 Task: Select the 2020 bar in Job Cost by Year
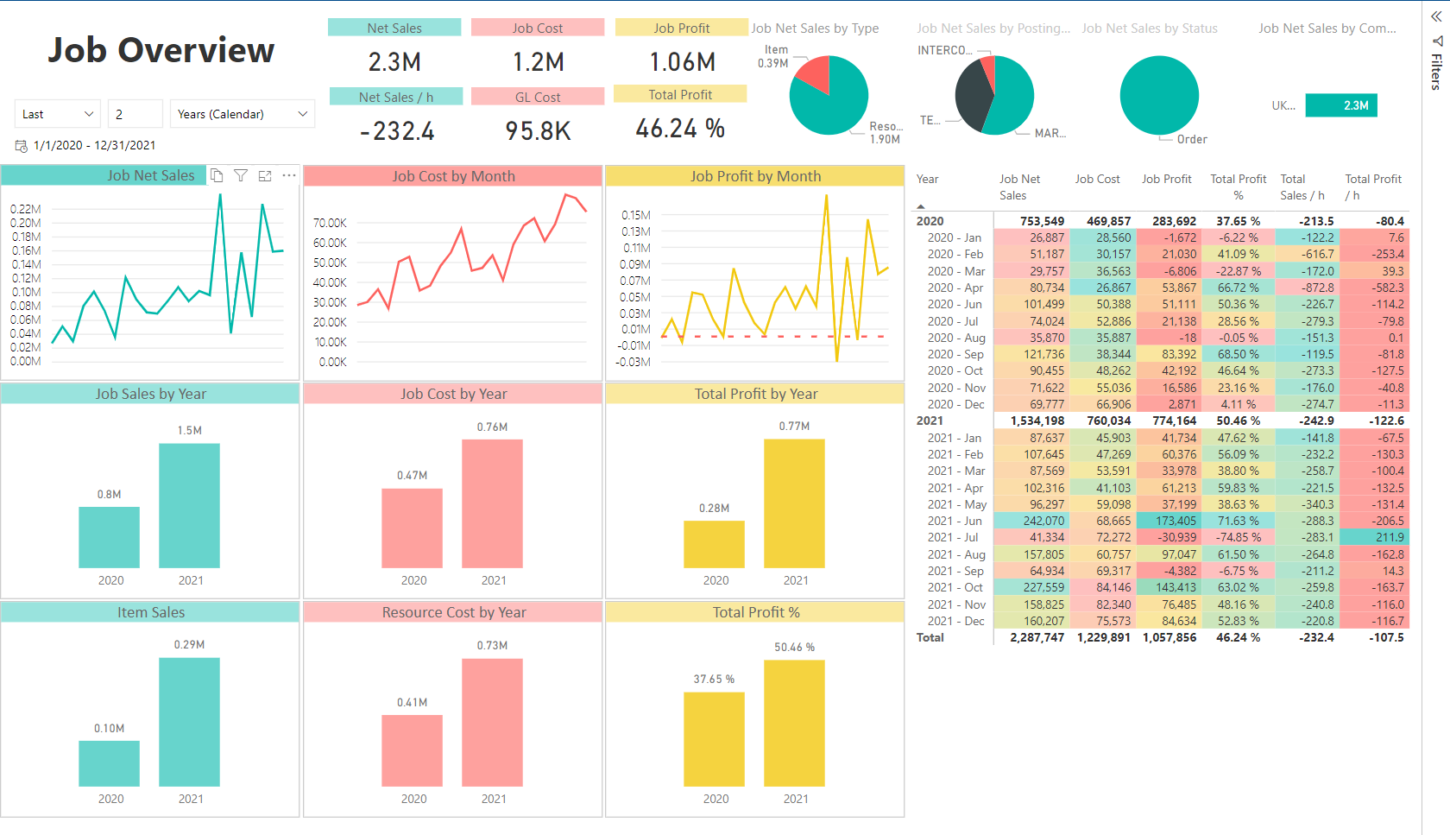pos(412,528)
